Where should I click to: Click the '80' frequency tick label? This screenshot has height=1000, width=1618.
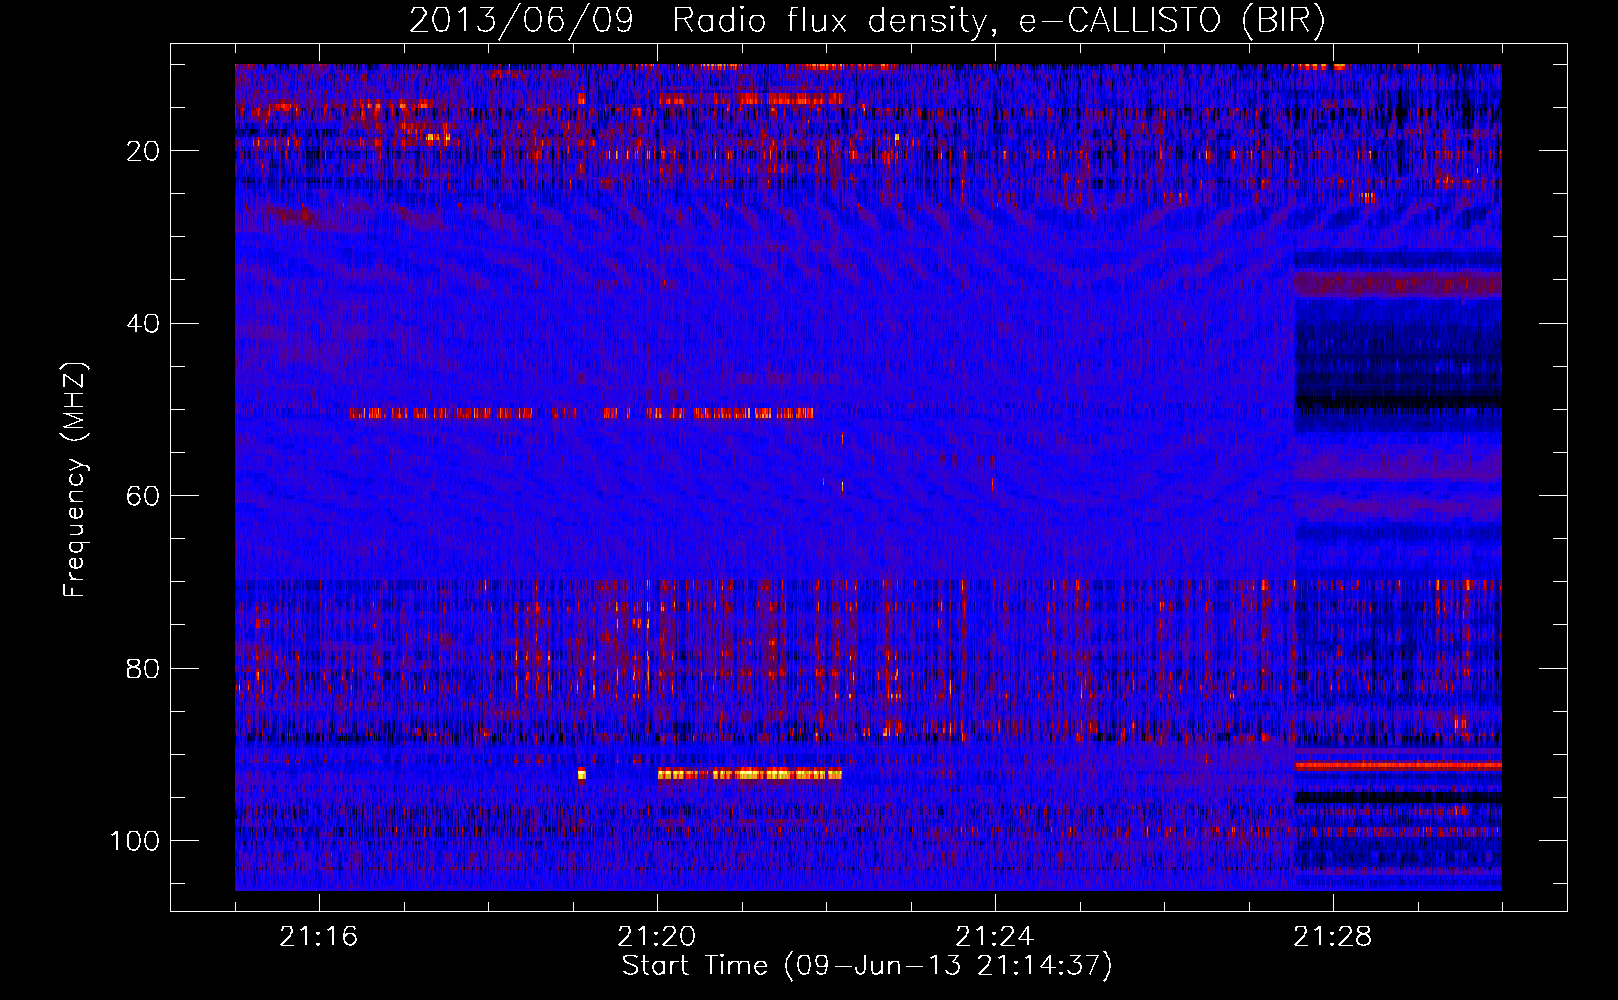pyautogui.click(x=143, y=669)
